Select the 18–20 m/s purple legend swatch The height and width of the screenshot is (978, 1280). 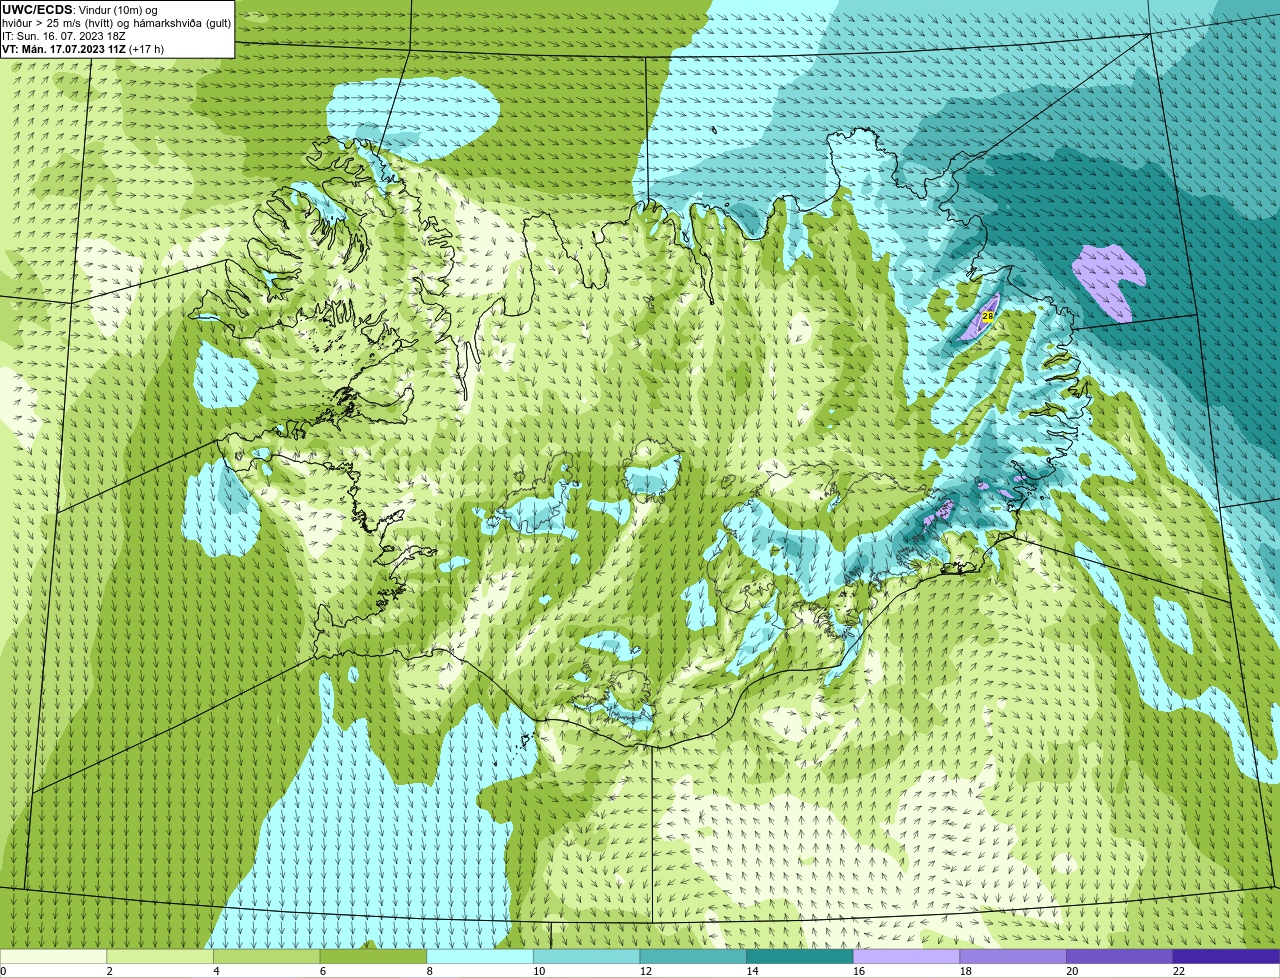[1013, 956]
